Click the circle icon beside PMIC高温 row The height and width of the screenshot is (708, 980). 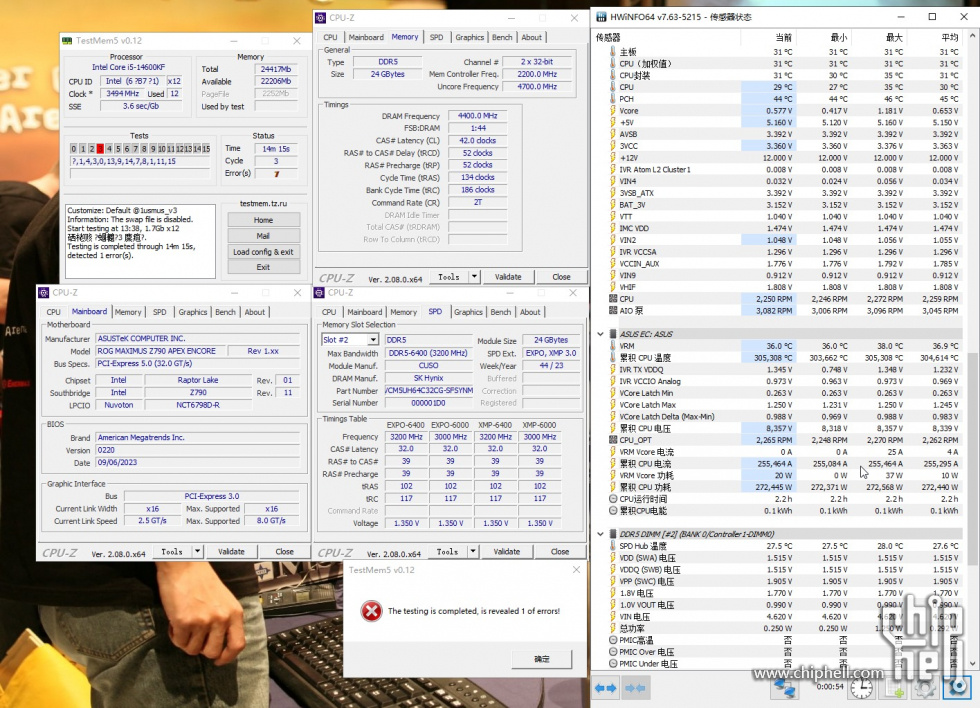[x=613, y=640]
